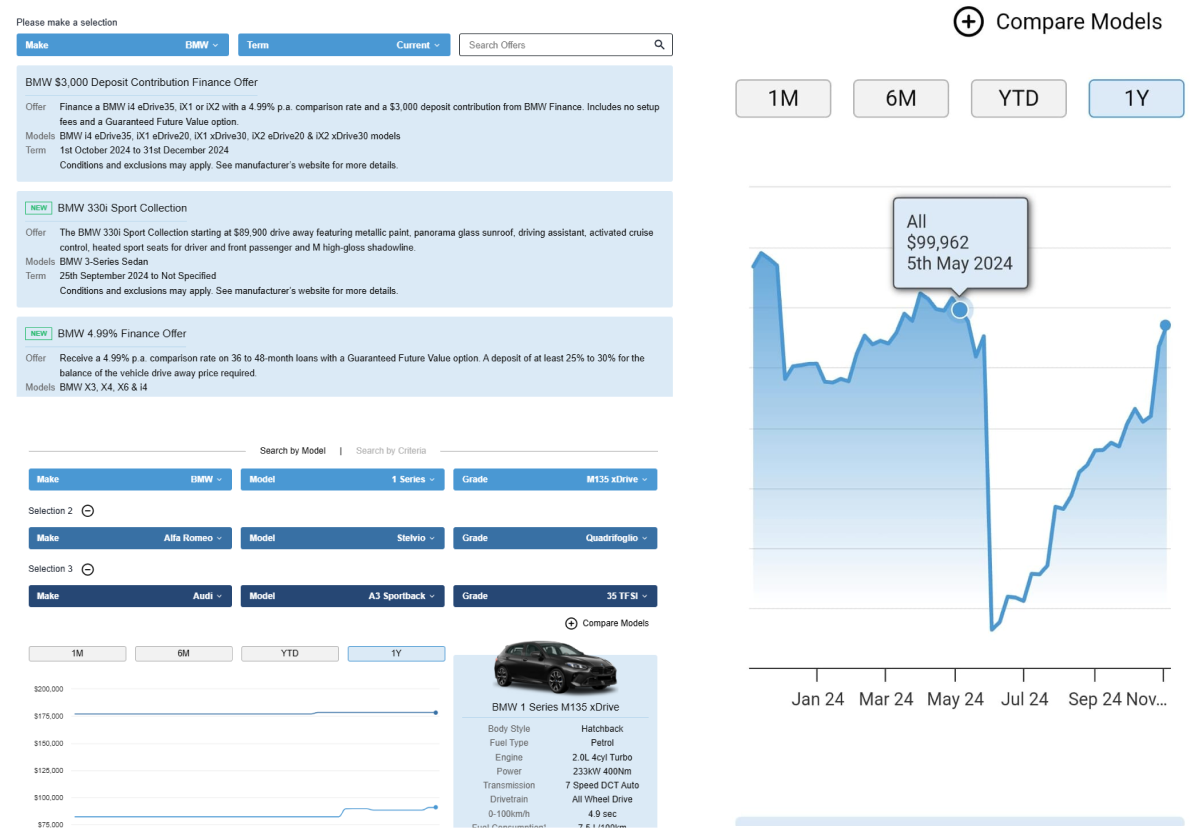Screen dimensions: 1197x828
Task: Open the Grade M135 xDrive dropdown
Action: coord(555,479)
